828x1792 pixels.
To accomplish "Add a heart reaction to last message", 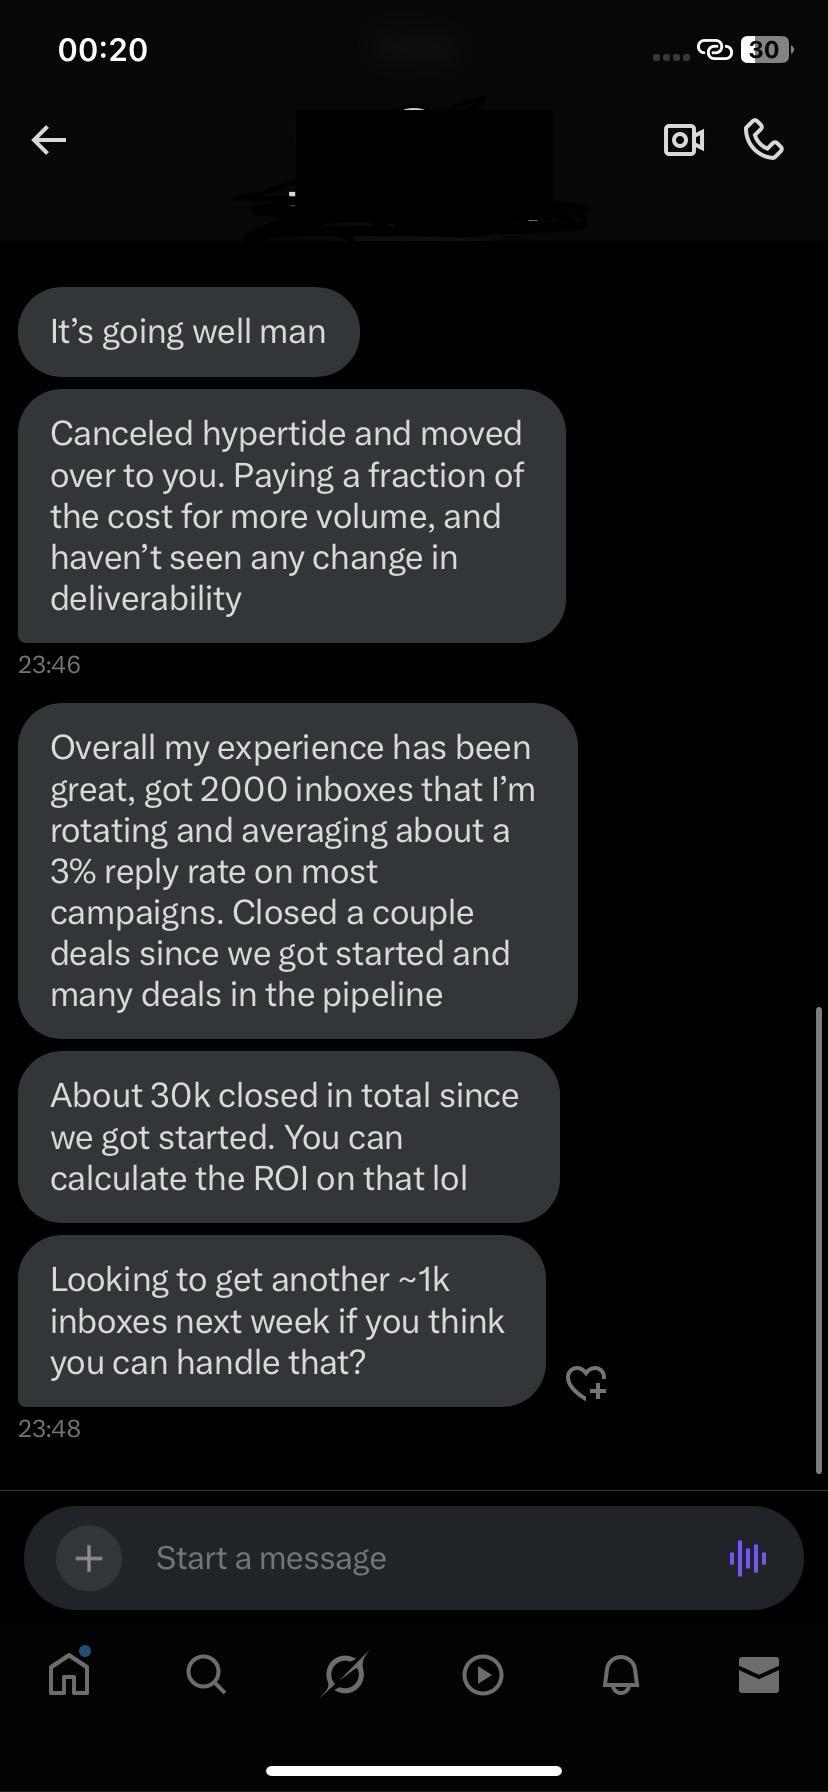I will point(586,1383).
